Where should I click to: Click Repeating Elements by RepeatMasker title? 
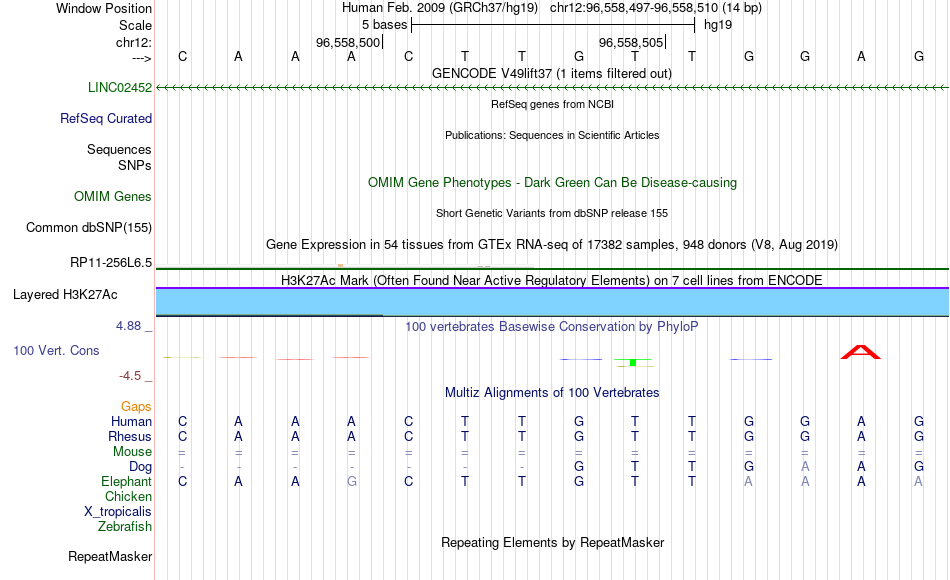(553, 542)
